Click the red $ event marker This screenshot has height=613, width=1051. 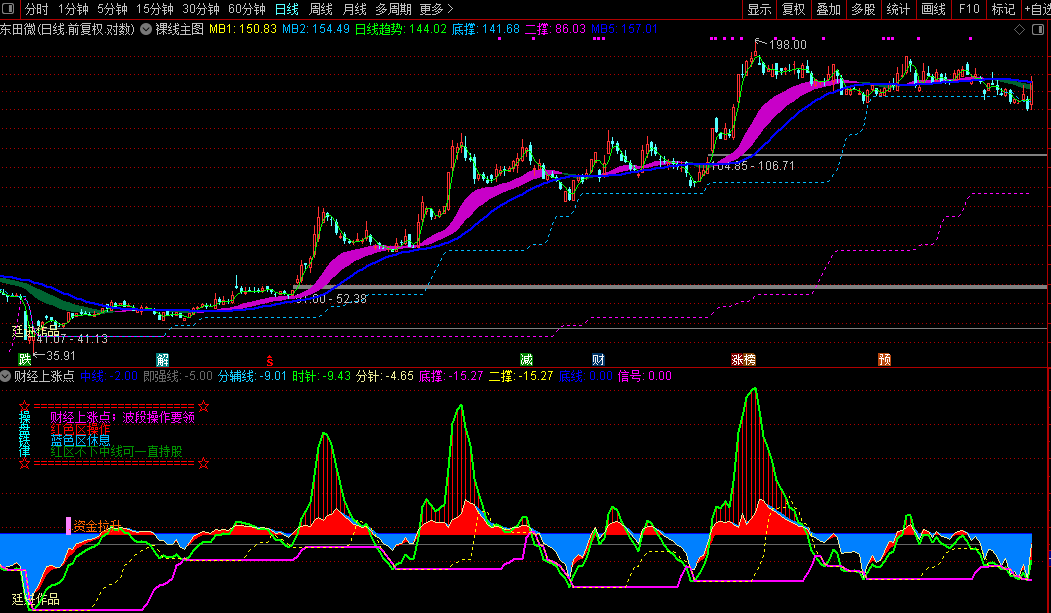coord(269,361)
